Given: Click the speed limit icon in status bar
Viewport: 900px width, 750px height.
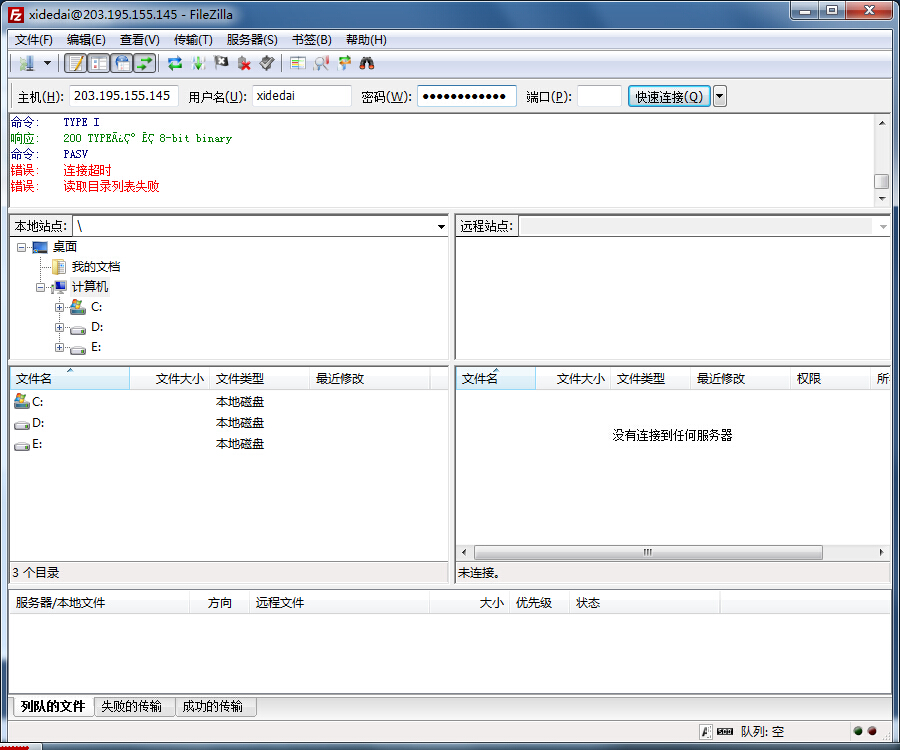Looking at the screenshot, I should click(x=725, y=732).
